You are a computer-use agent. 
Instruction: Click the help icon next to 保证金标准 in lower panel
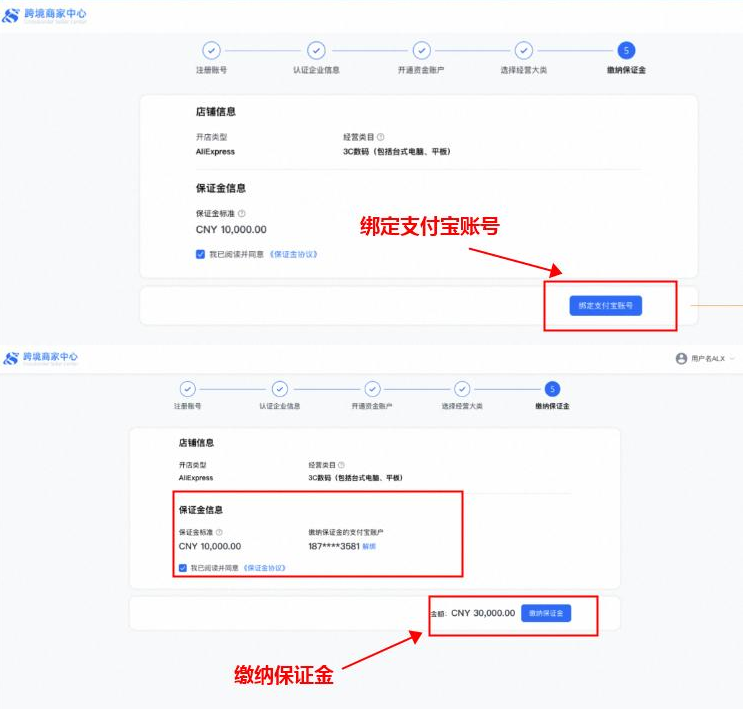[x=219, y=532]
